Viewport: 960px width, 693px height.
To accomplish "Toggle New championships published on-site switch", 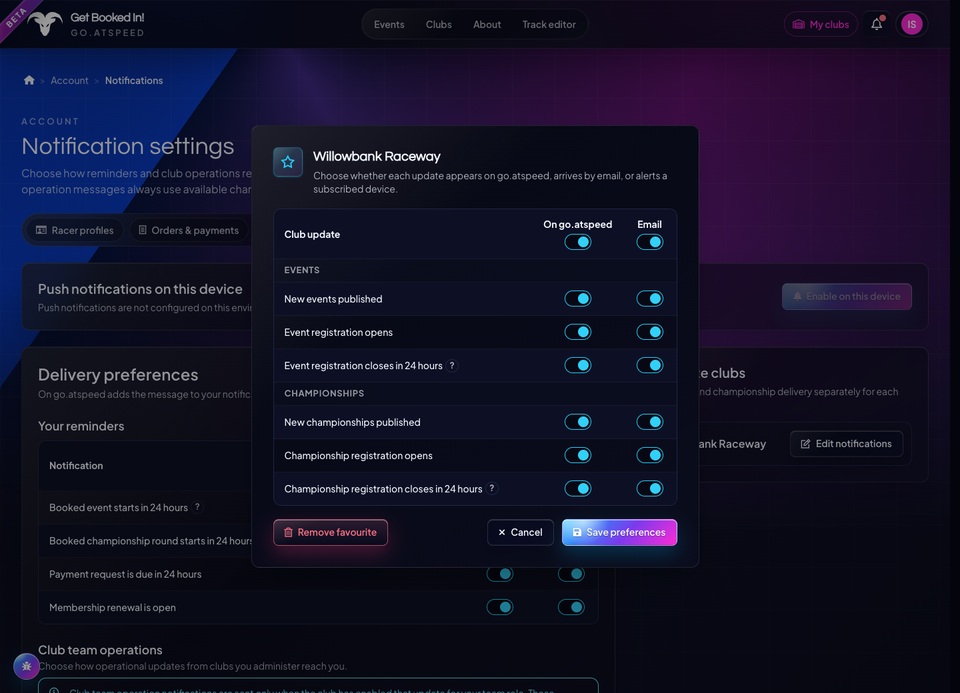I will (x=577, y=422).
